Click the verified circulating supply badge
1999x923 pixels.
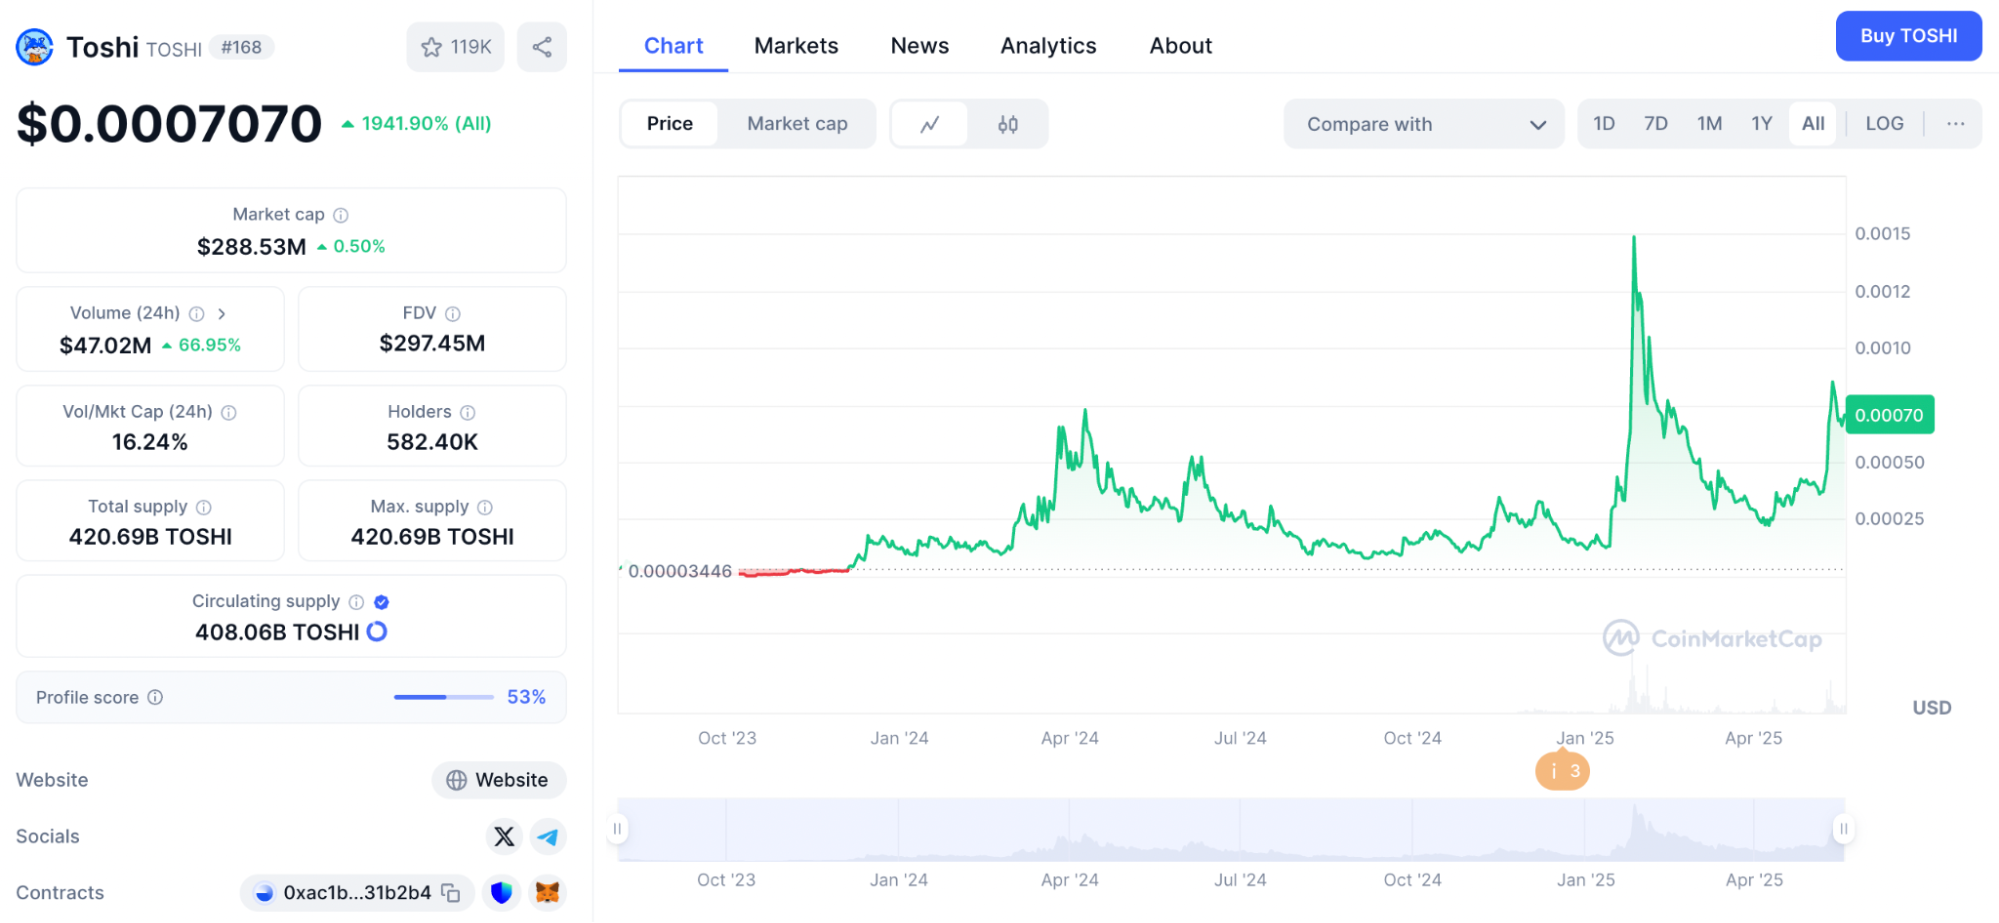point(382,602)
